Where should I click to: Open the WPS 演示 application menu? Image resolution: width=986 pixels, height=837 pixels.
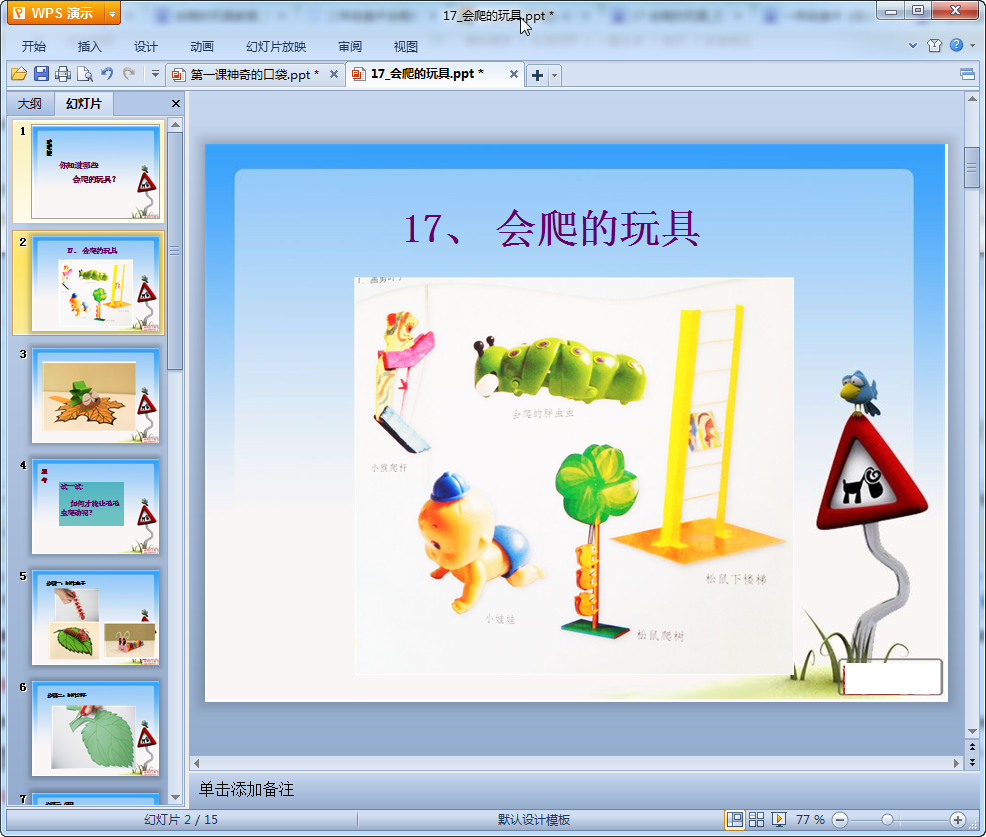(x=56, y=13)
